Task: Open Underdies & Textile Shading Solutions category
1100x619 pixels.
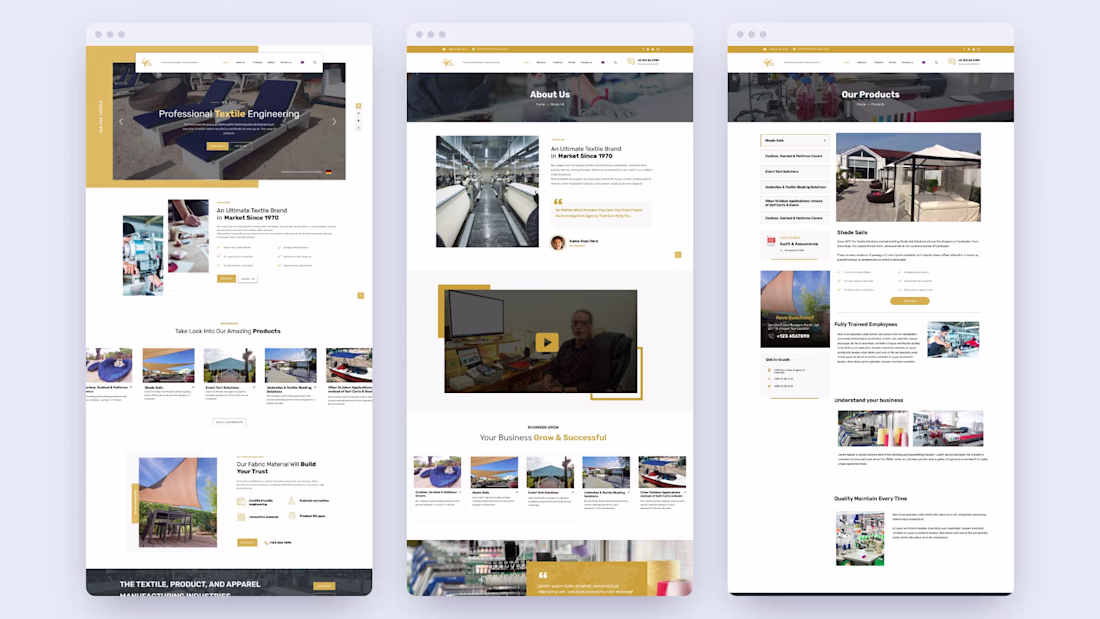Action: pos(795,187)
